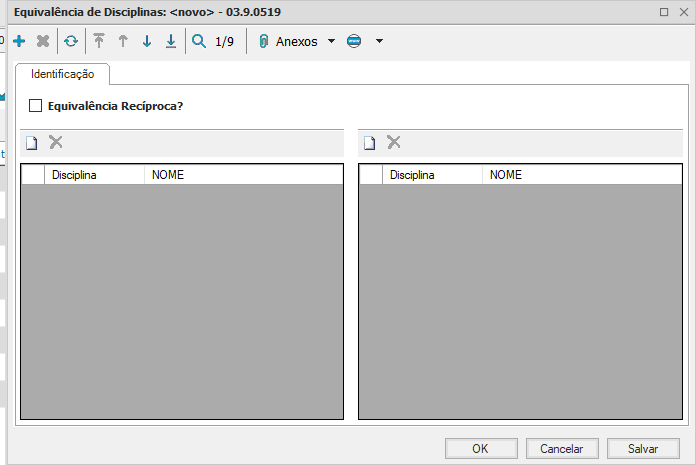
Task: Click new row icon in left grid
Action: 32,143
